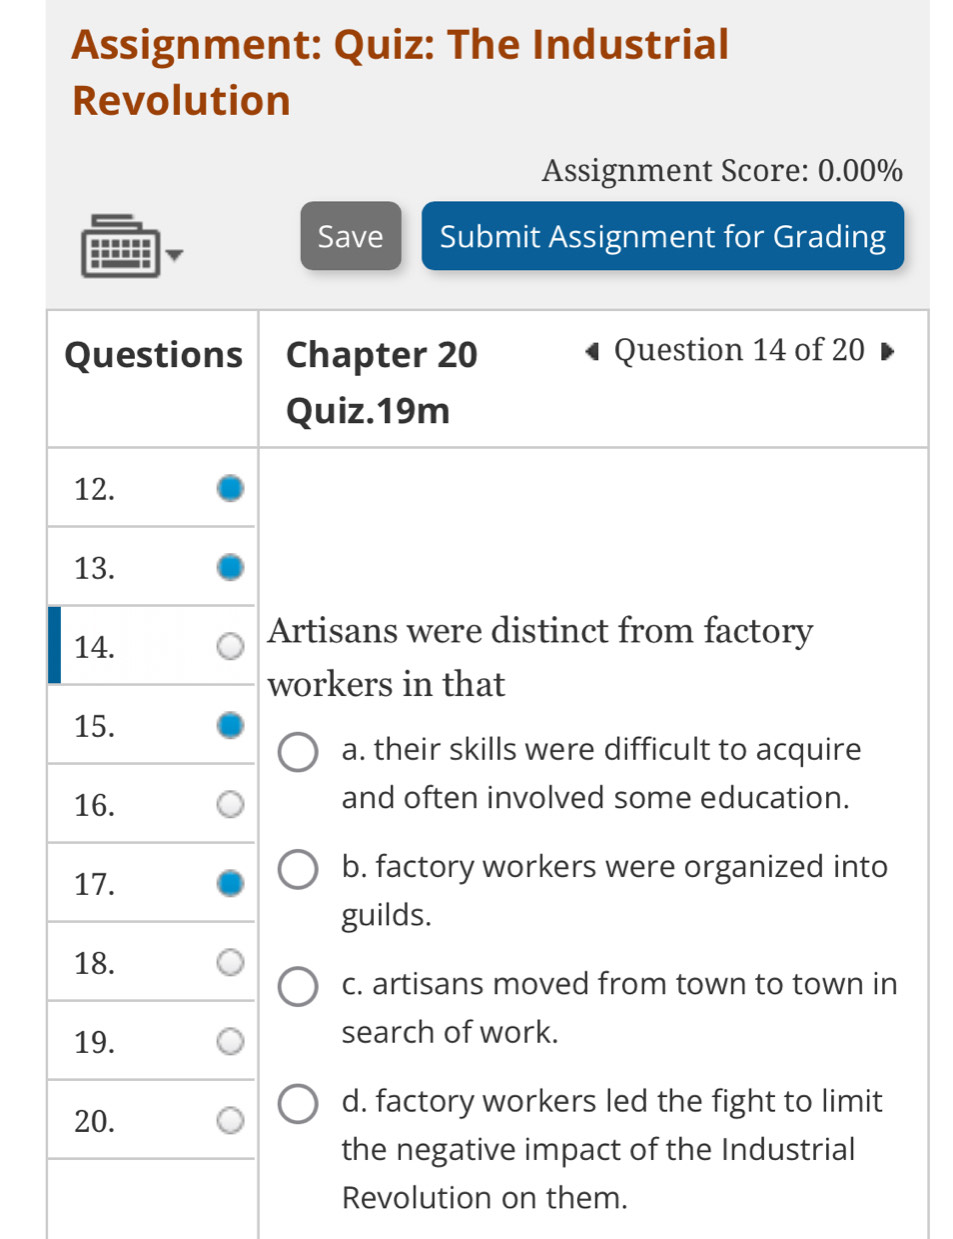953x1239 pixels.
Task: Click the next question arrow
Action: click(x=889, y=352)
